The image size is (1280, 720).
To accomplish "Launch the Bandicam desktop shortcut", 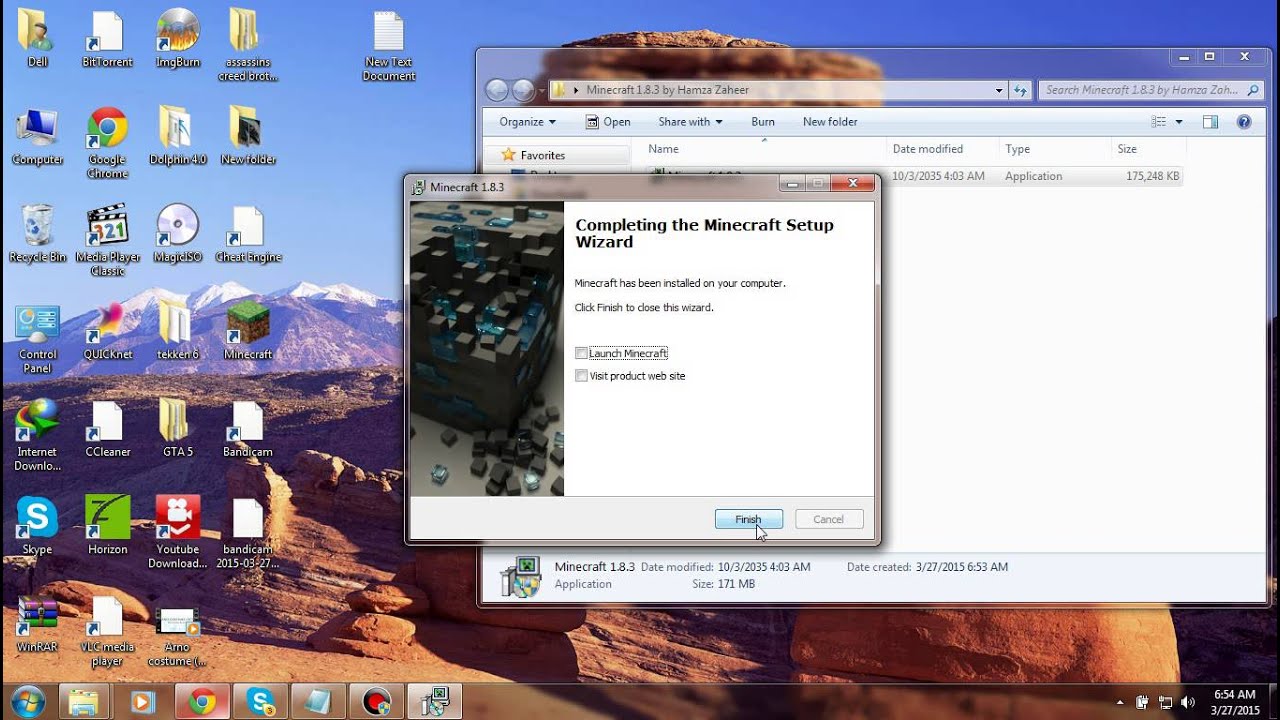I will (248, 429).
